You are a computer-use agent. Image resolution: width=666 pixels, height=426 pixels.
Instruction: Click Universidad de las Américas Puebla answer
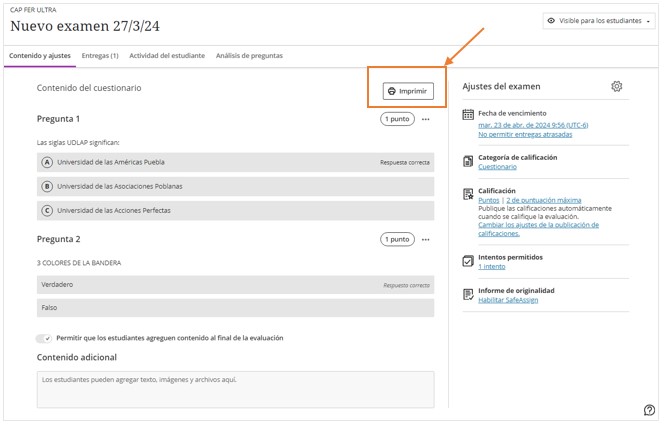pyautogui.click(x=235, y=162)
